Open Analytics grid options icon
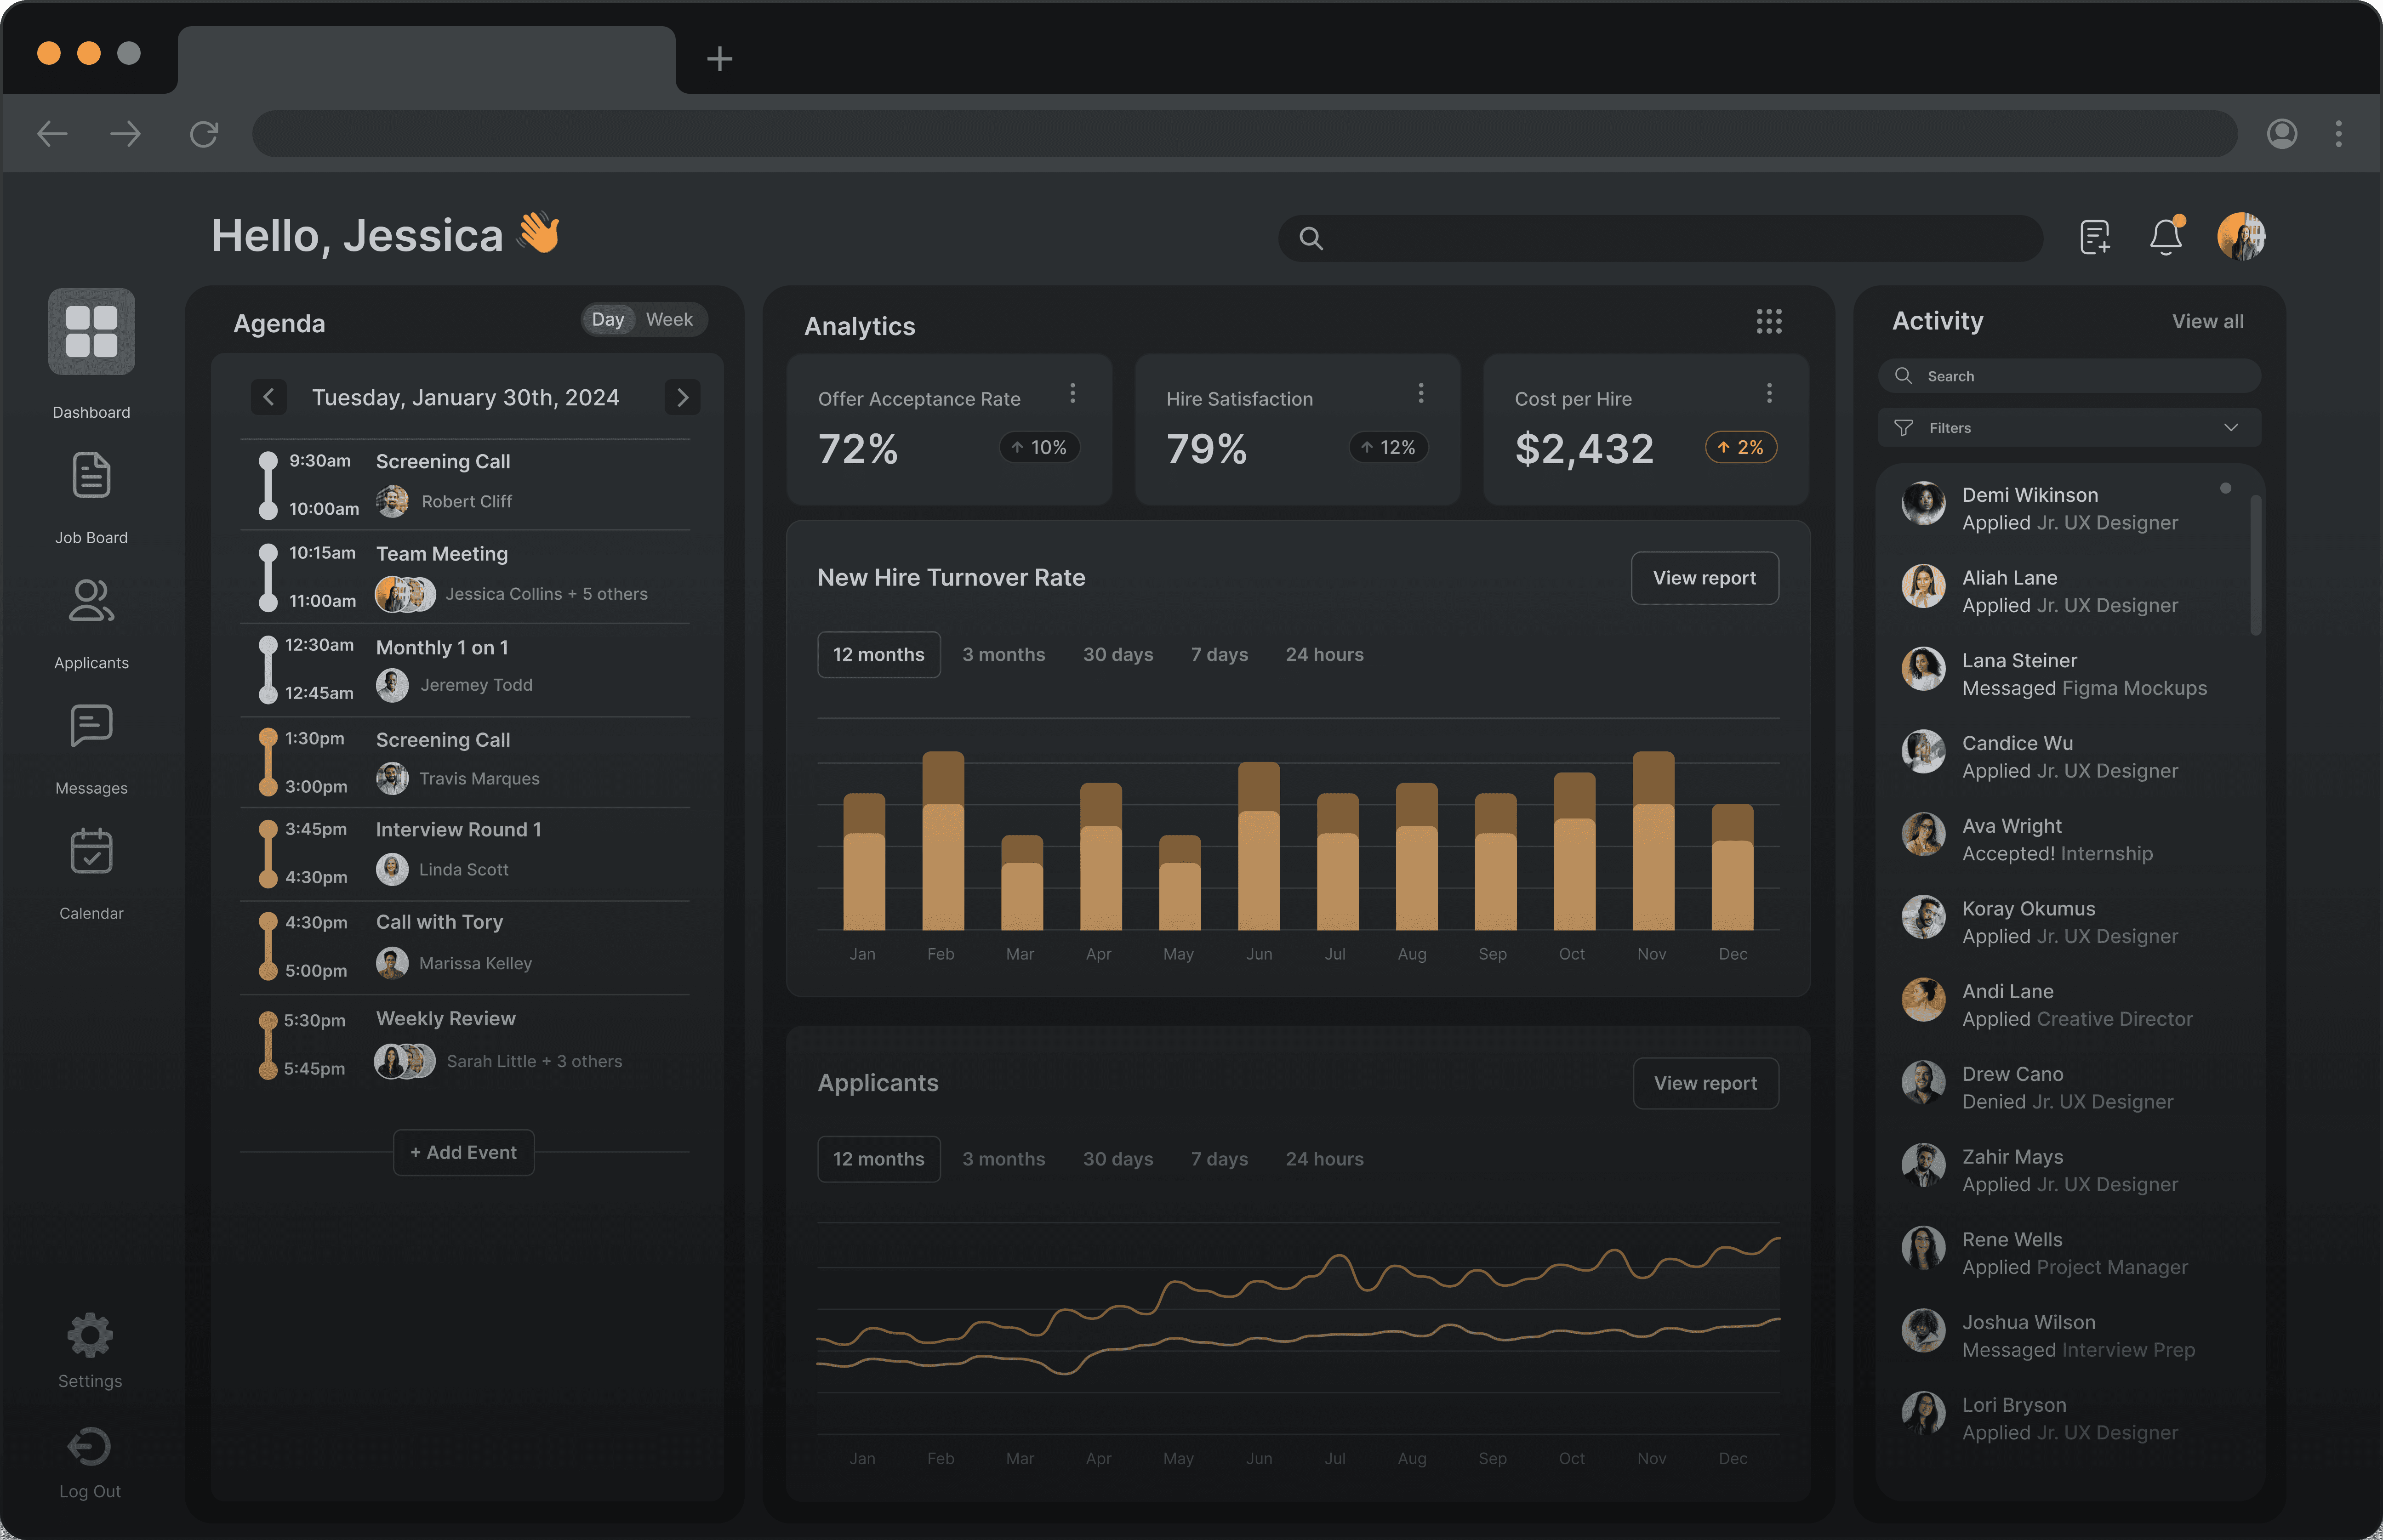Screen dimensions: 2383x1540 point(1768,321)
